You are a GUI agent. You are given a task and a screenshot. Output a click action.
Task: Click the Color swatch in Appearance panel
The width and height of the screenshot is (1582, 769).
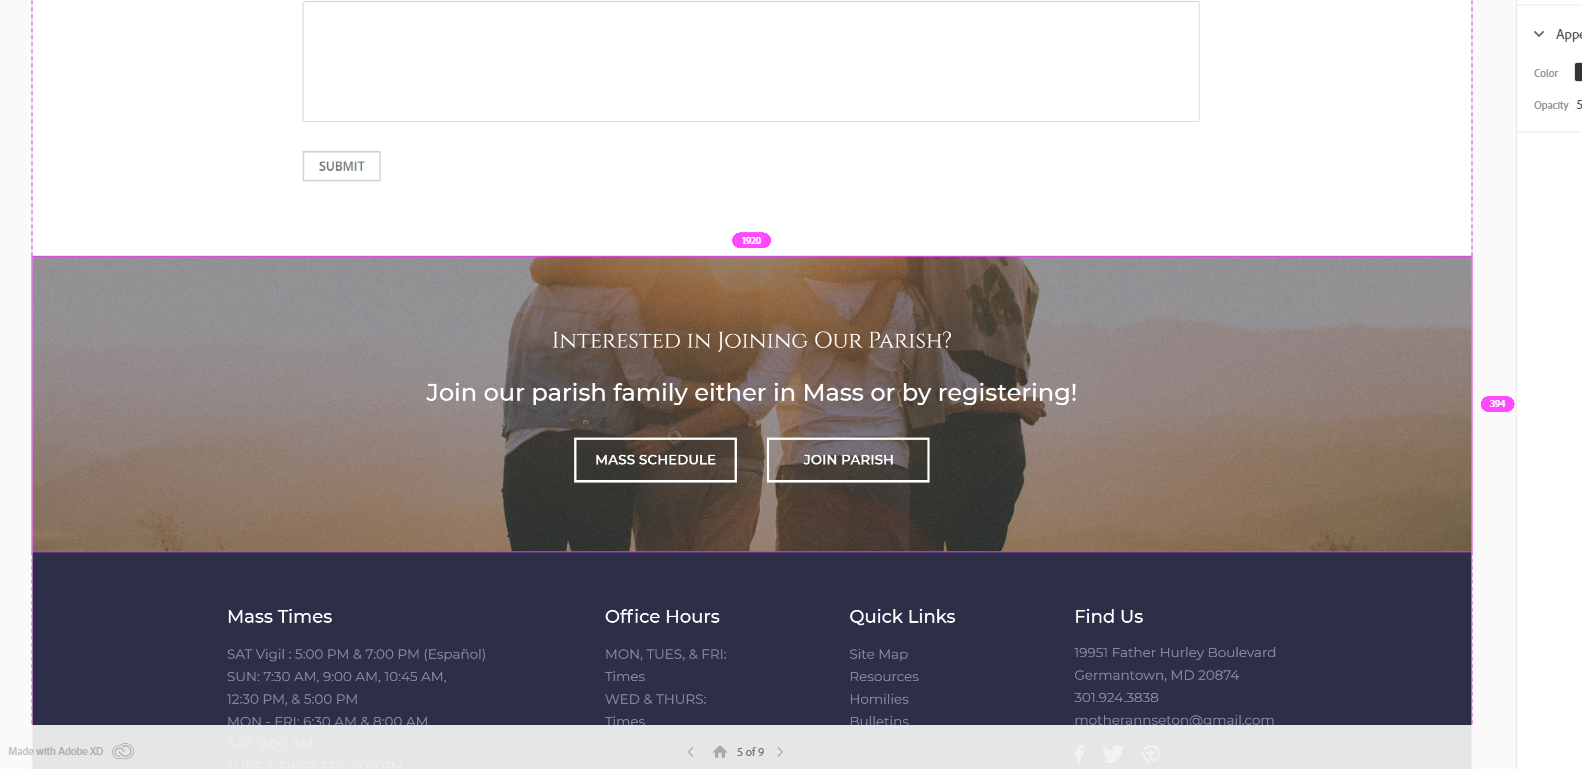1578,72
